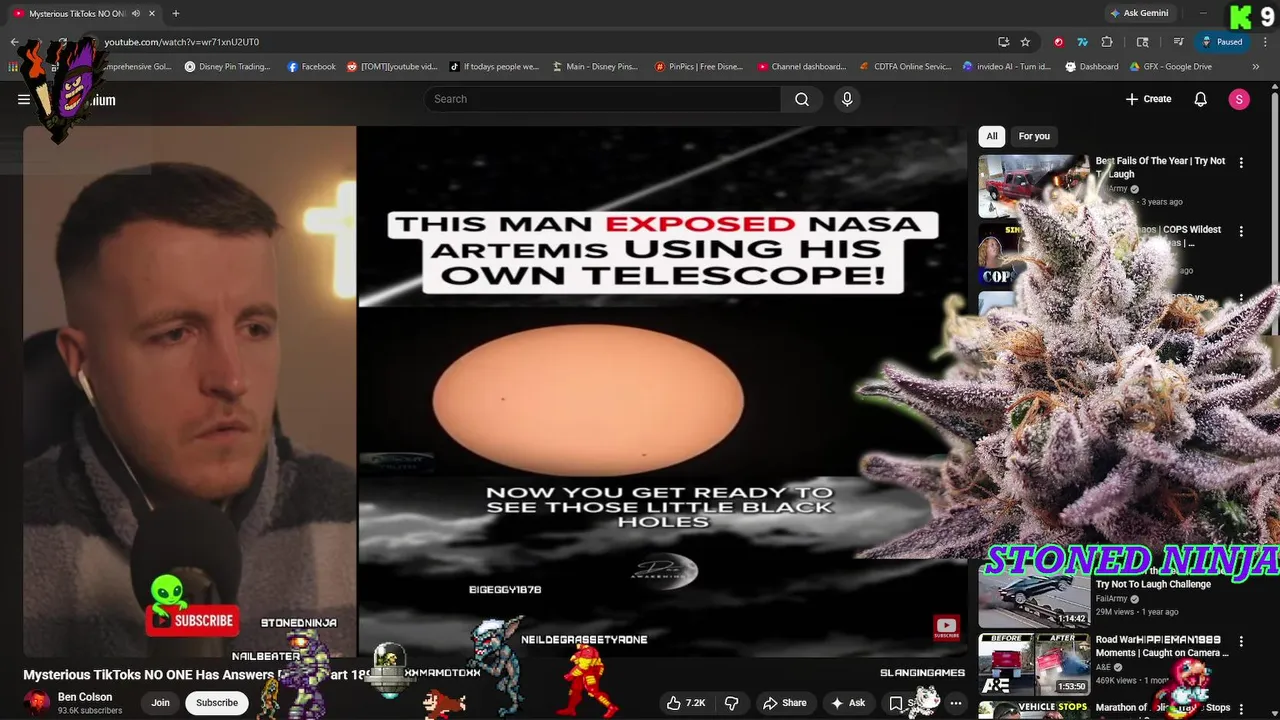This screenshot has height=720, width=1280.
Task: Bookmark this page with the star icon
Action: (1025, 42)
